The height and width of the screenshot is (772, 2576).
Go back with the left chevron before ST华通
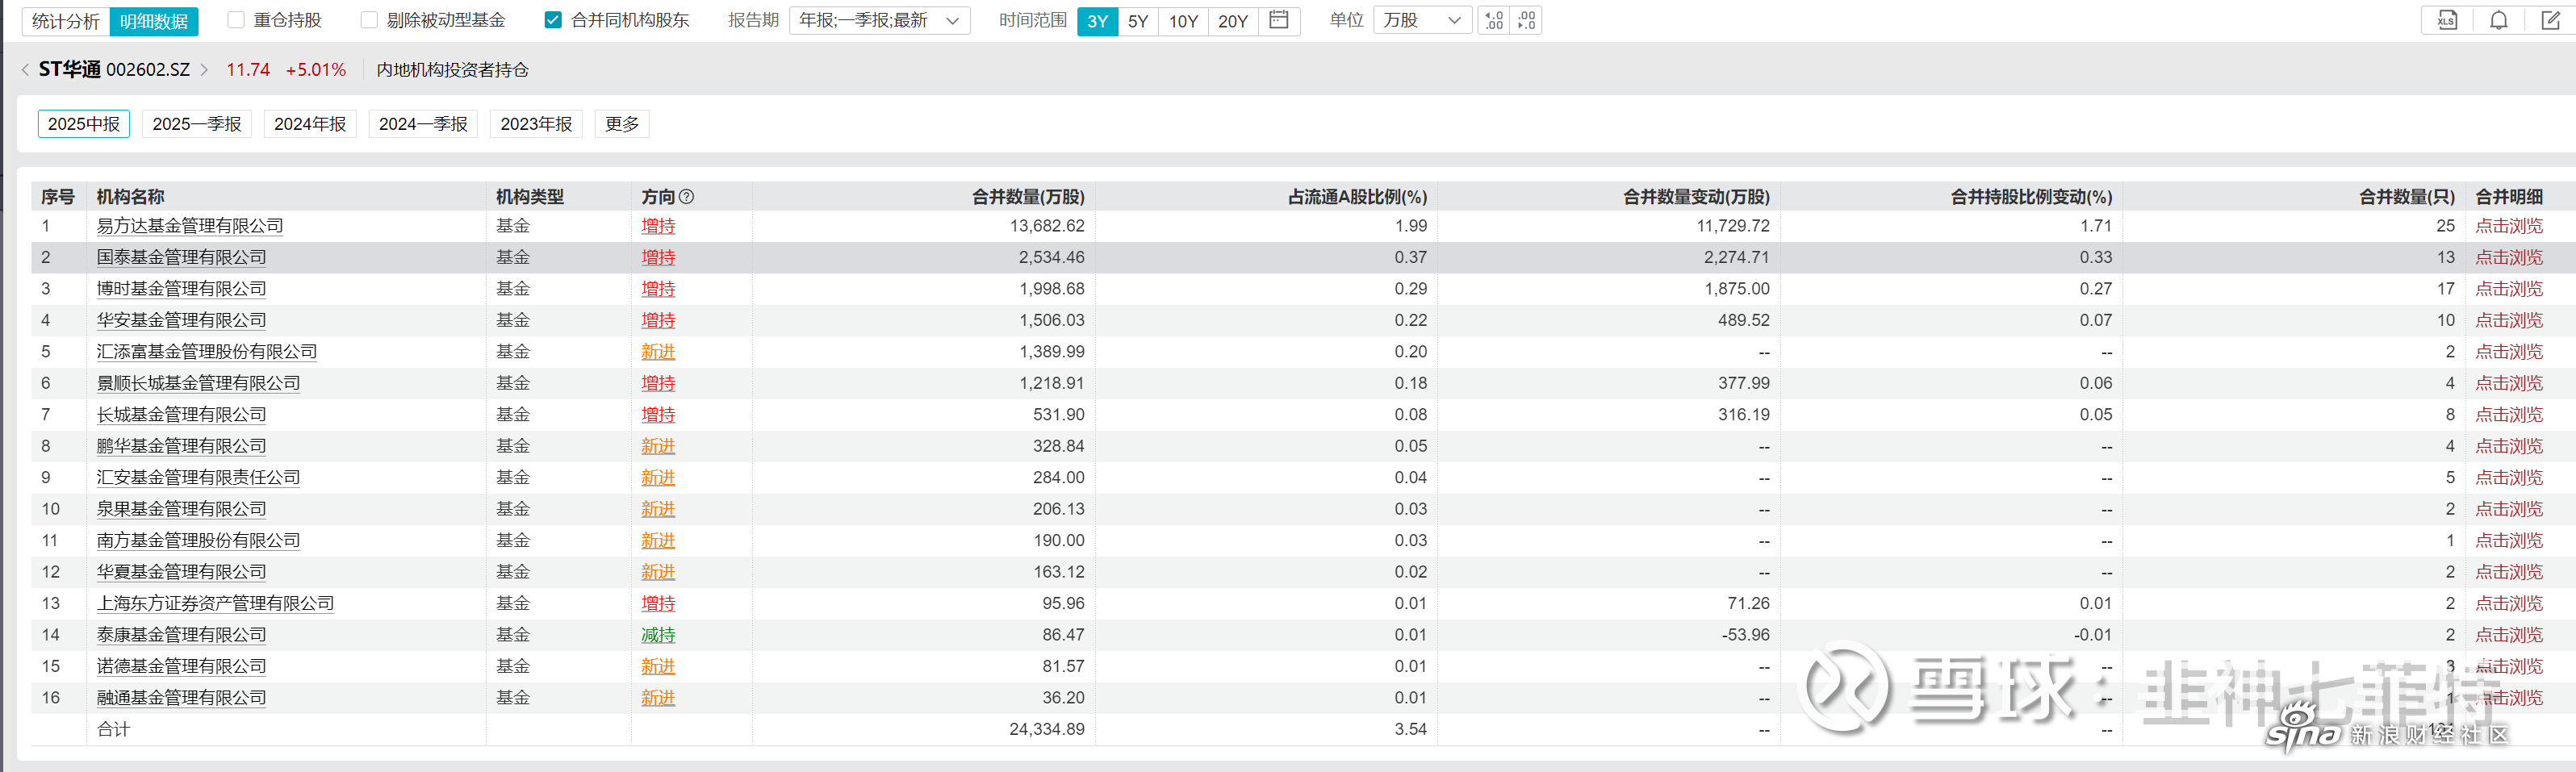click(25, 70)
